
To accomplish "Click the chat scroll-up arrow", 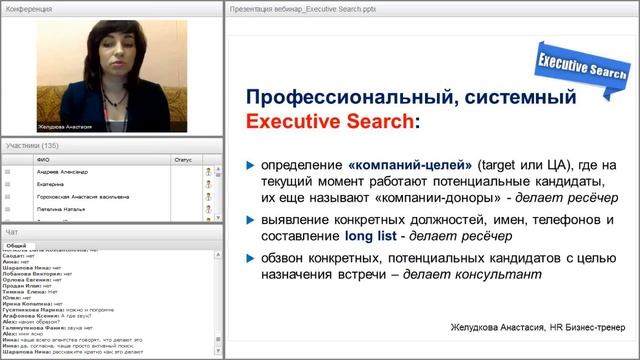I will [x=218, y=255].
